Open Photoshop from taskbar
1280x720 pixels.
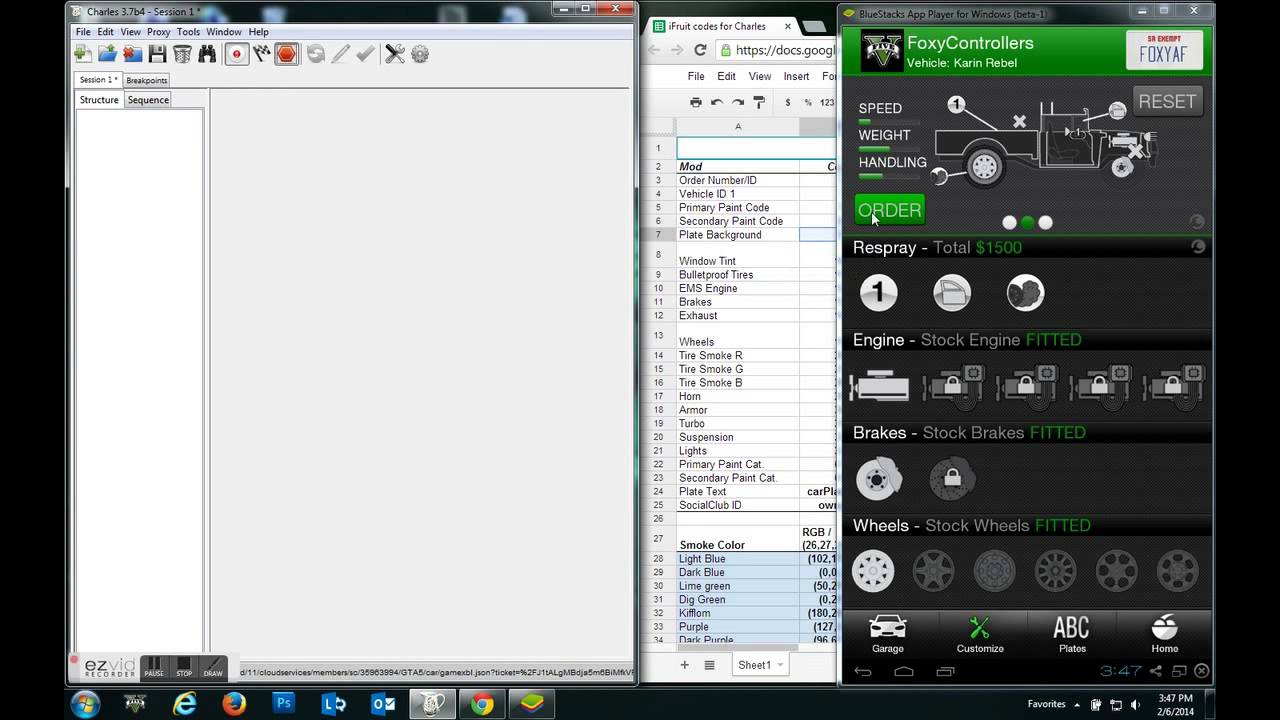click(x=284, y=704)
